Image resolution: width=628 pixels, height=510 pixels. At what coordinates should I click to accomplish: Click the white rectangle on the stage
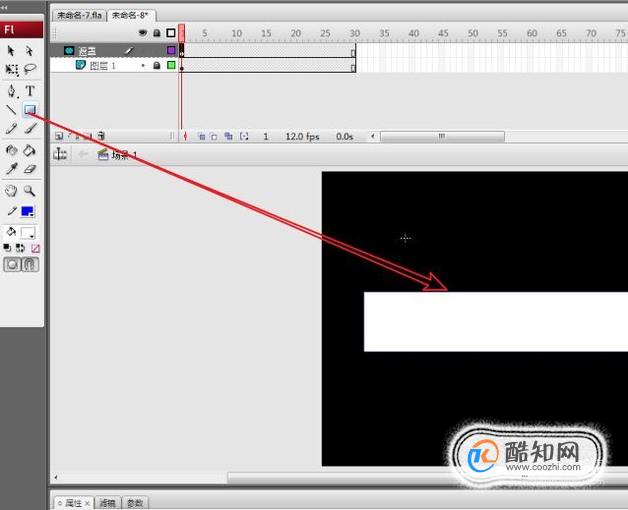[496, 322]
